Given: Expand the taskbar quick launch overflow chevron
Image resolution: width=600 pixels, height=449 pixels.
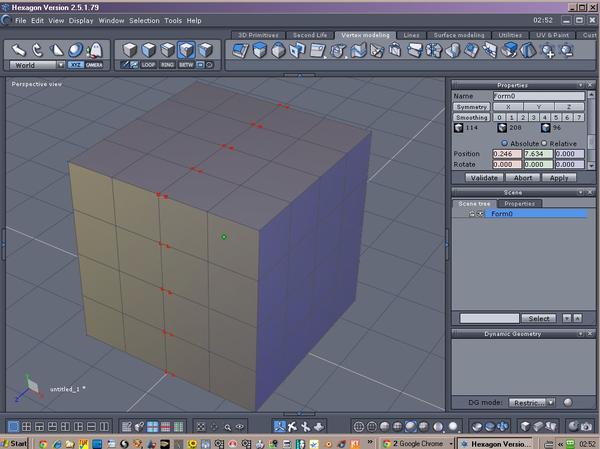Looking at the screenshot, I should (370, 442).
